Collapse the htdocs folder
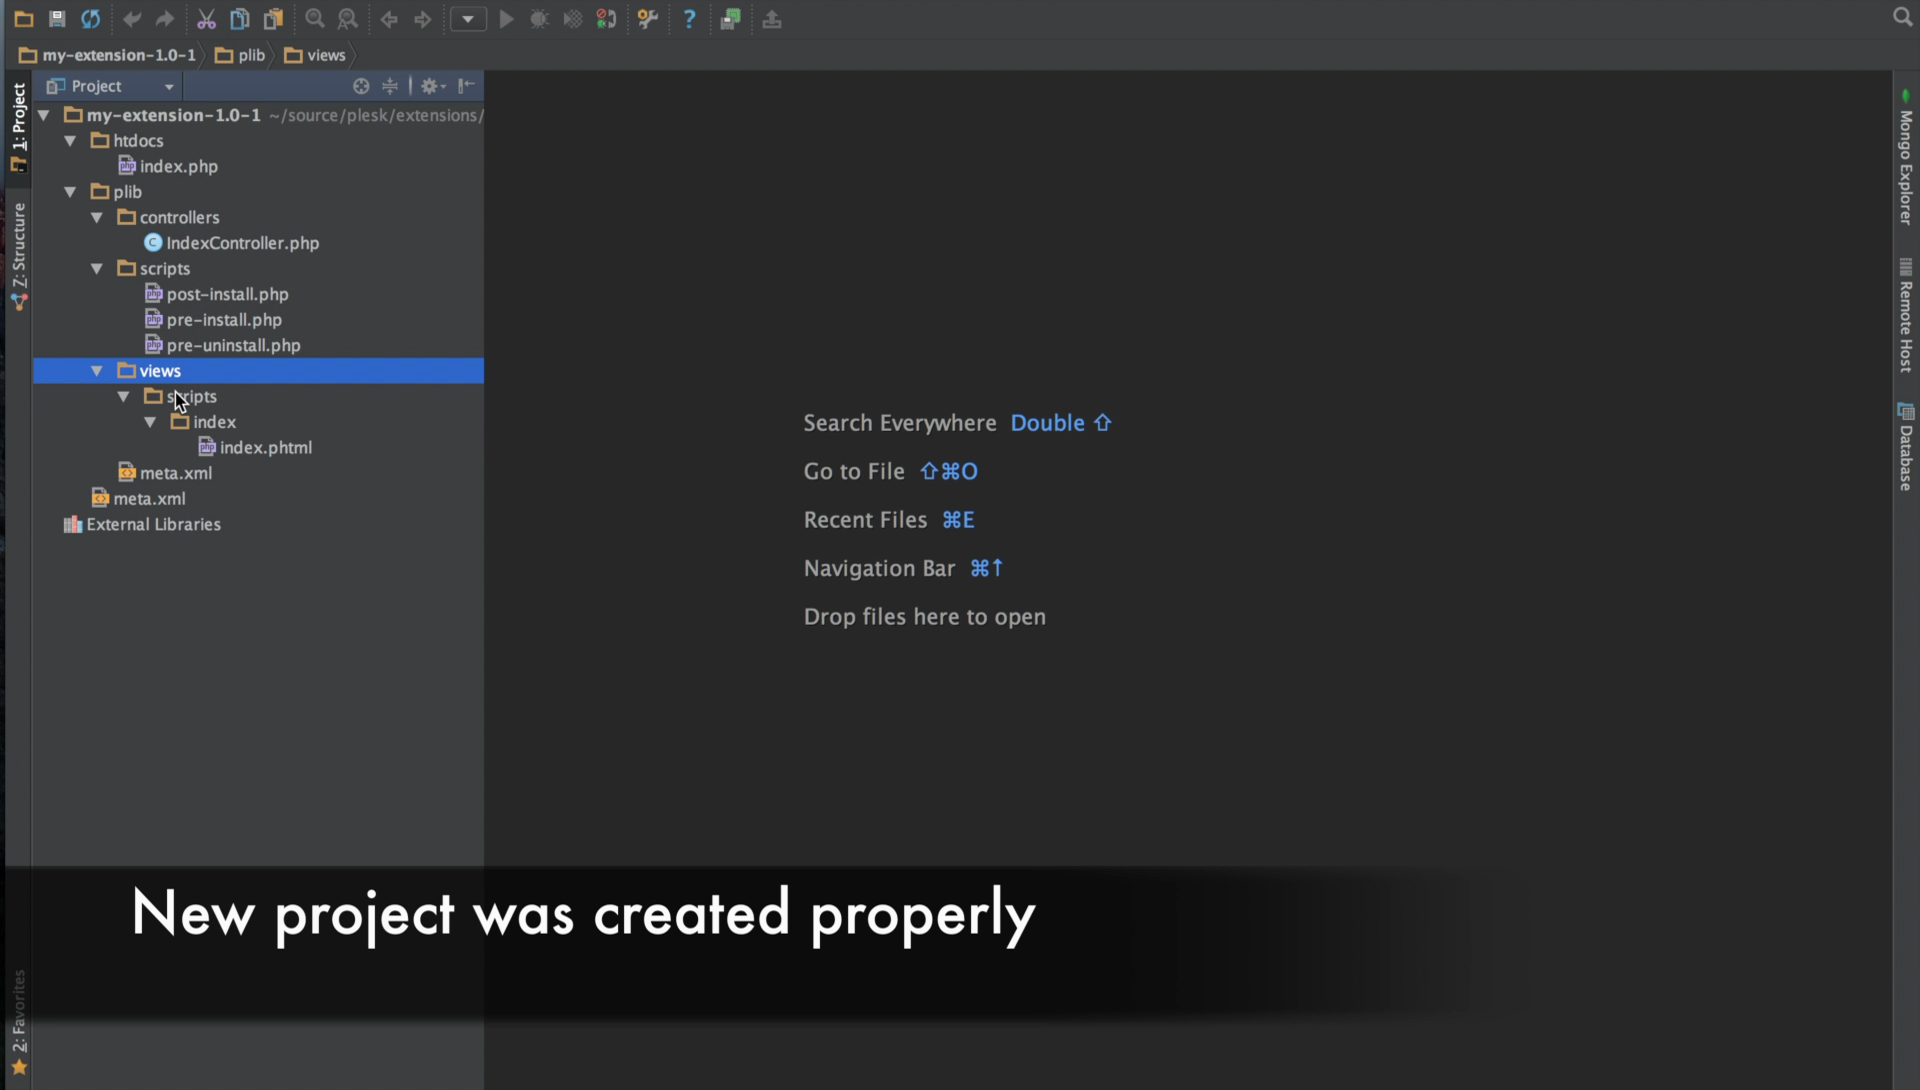Image resolution: width=1920 pixels, height=1090 pixels. pos(70,140)
